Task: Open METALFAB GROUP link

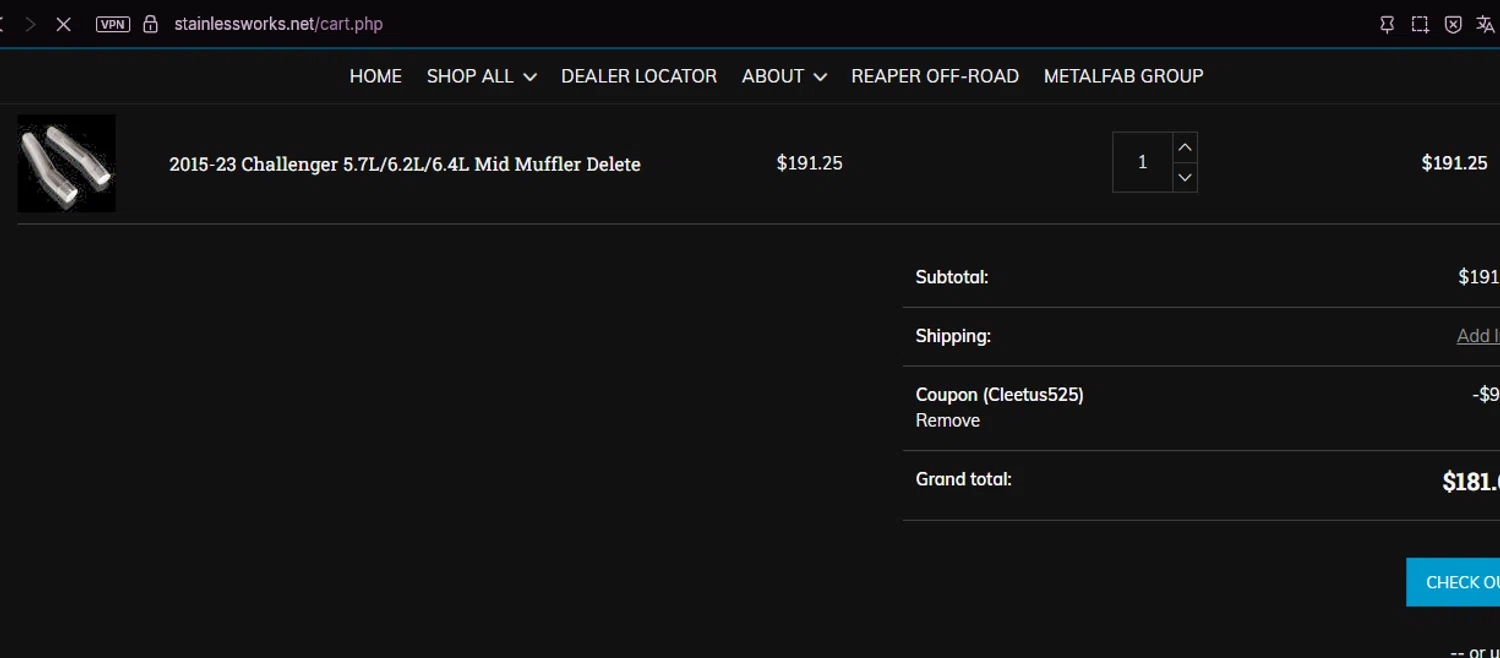Action: [1123, 76]
